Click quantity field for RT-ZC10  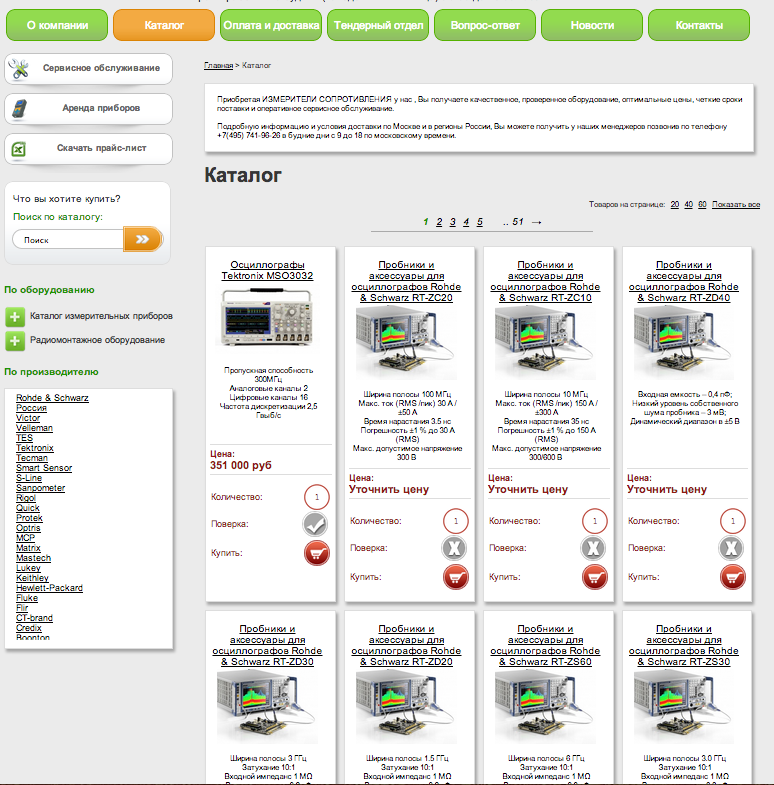click(x=595, y=521)
